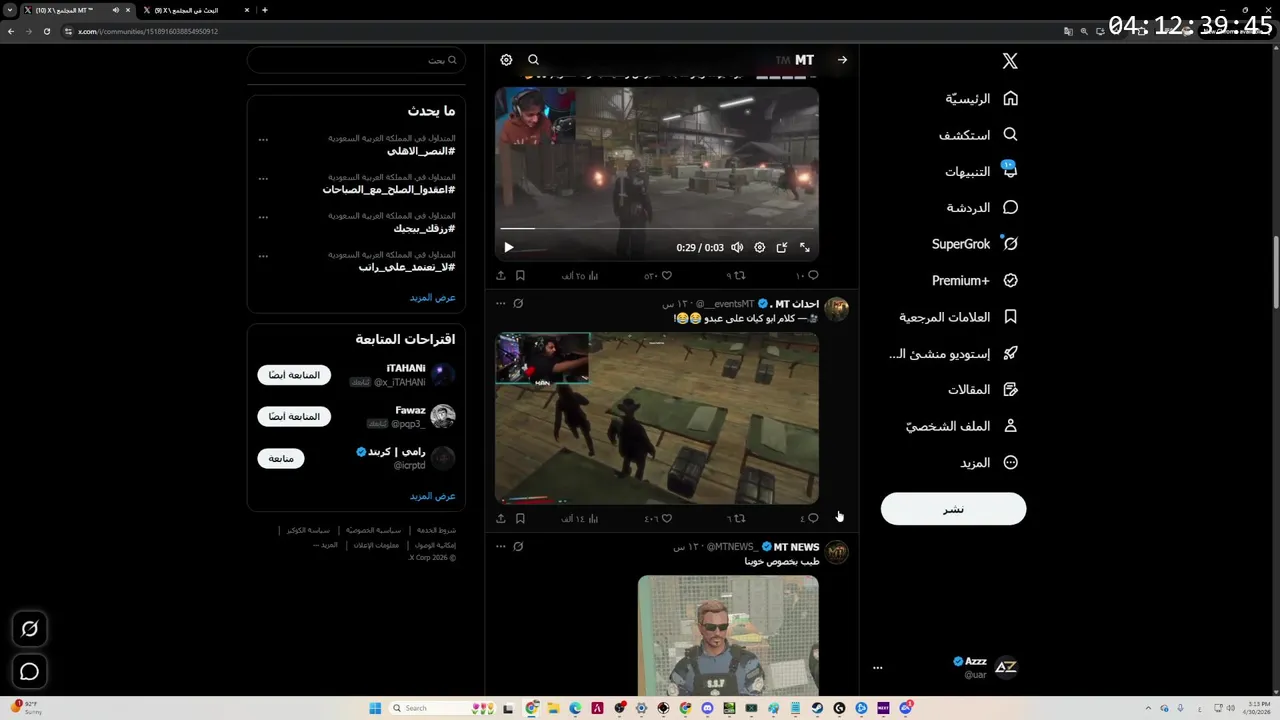The width and height of the screenshot is (1280, 720).
Task: Open الدردشة chat section
Action: pos(982,208)
